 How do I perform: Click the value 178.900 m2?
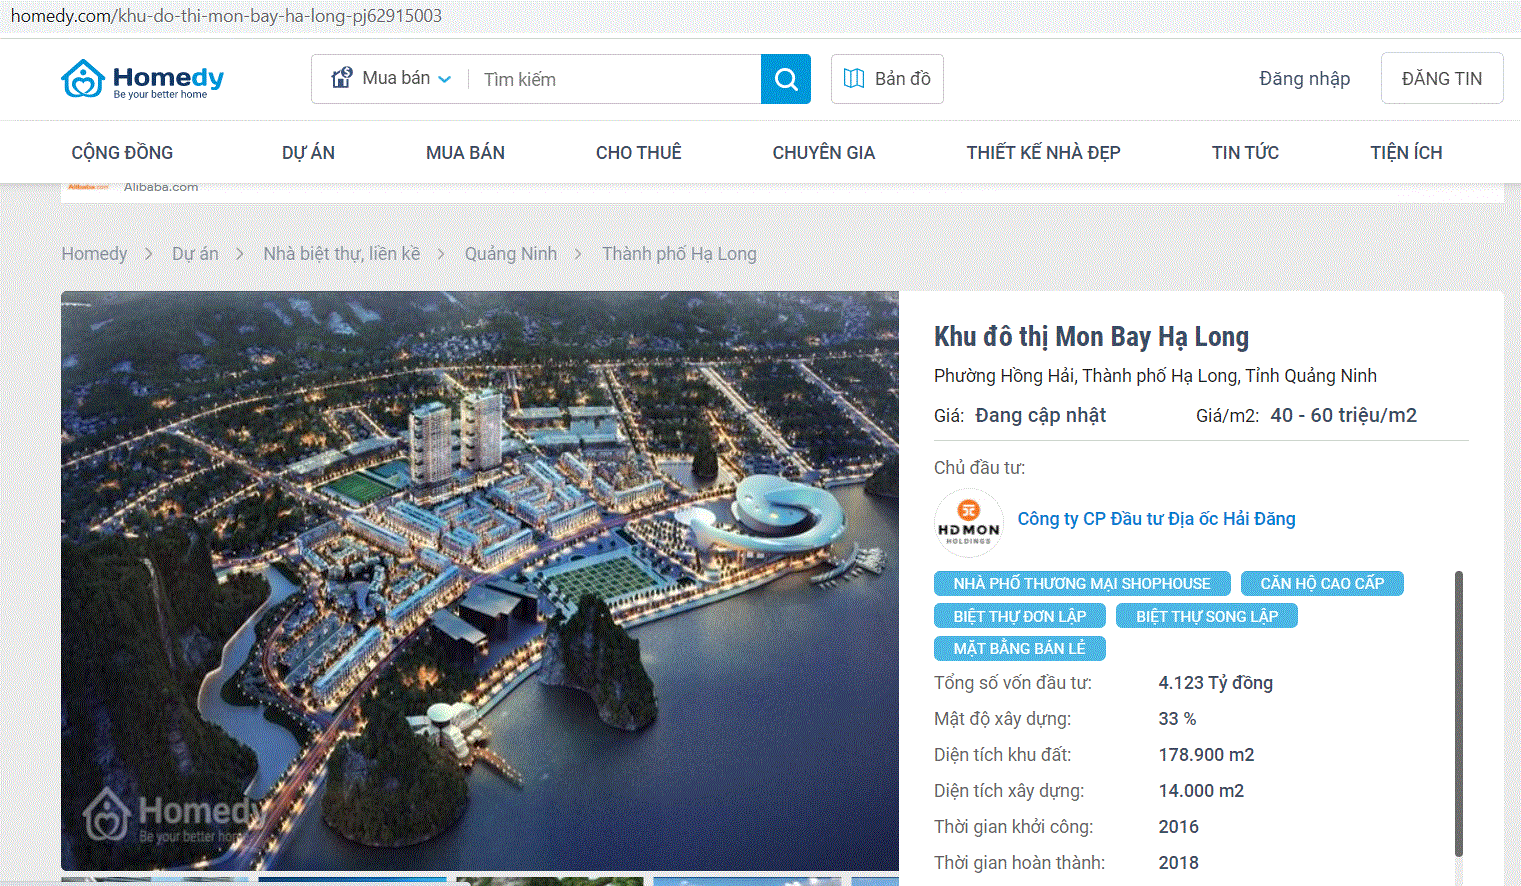coord(1206,755)
